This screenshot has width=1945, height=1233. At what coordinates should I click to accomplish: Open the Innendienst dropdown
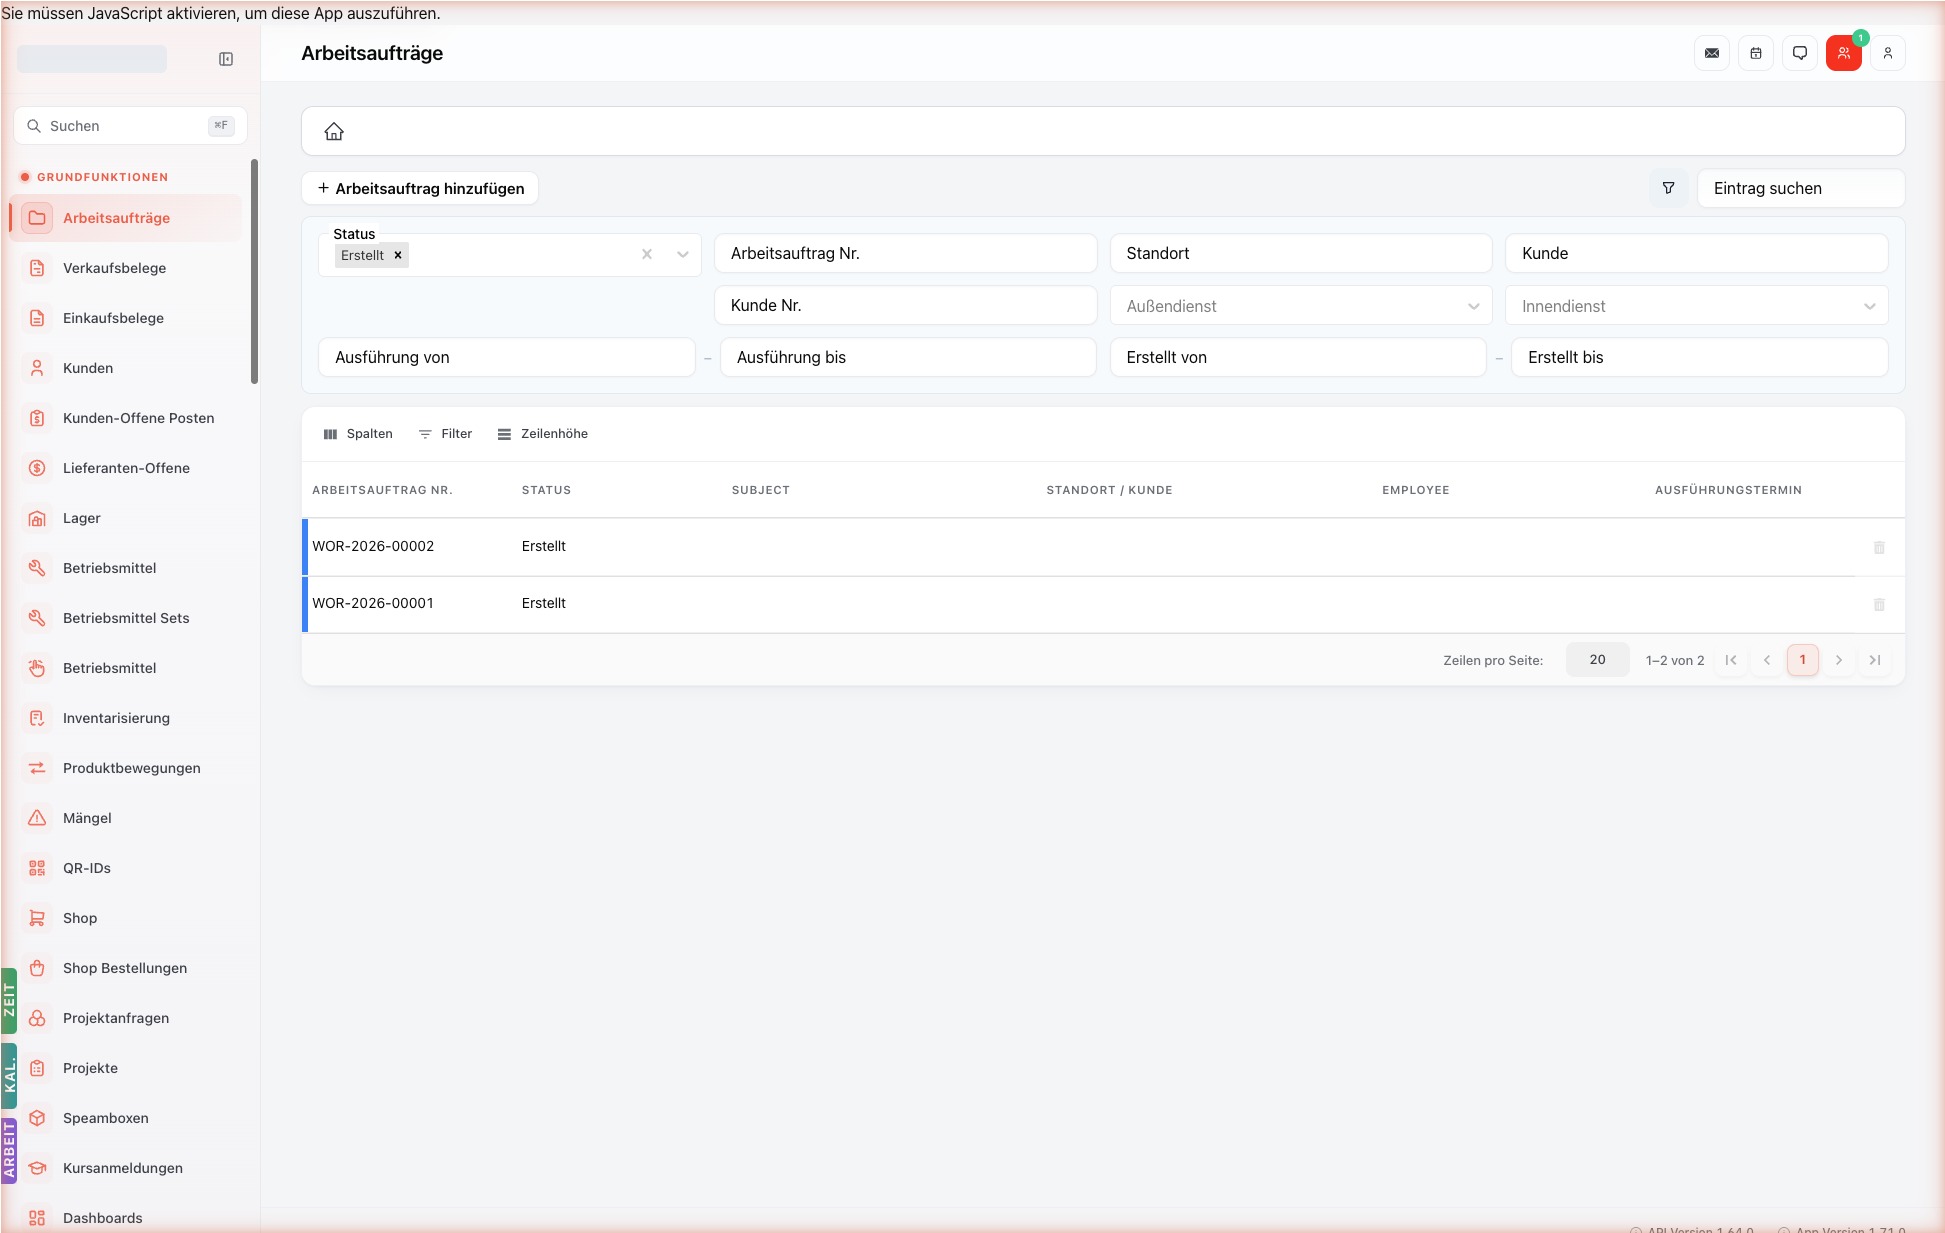(1697, 306)
